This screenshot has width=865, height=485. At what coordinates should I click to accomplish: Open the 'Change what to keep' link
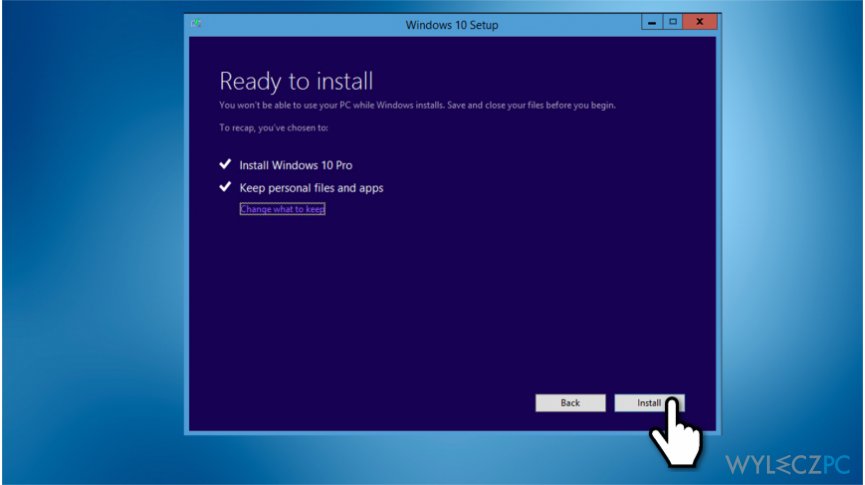282,209
